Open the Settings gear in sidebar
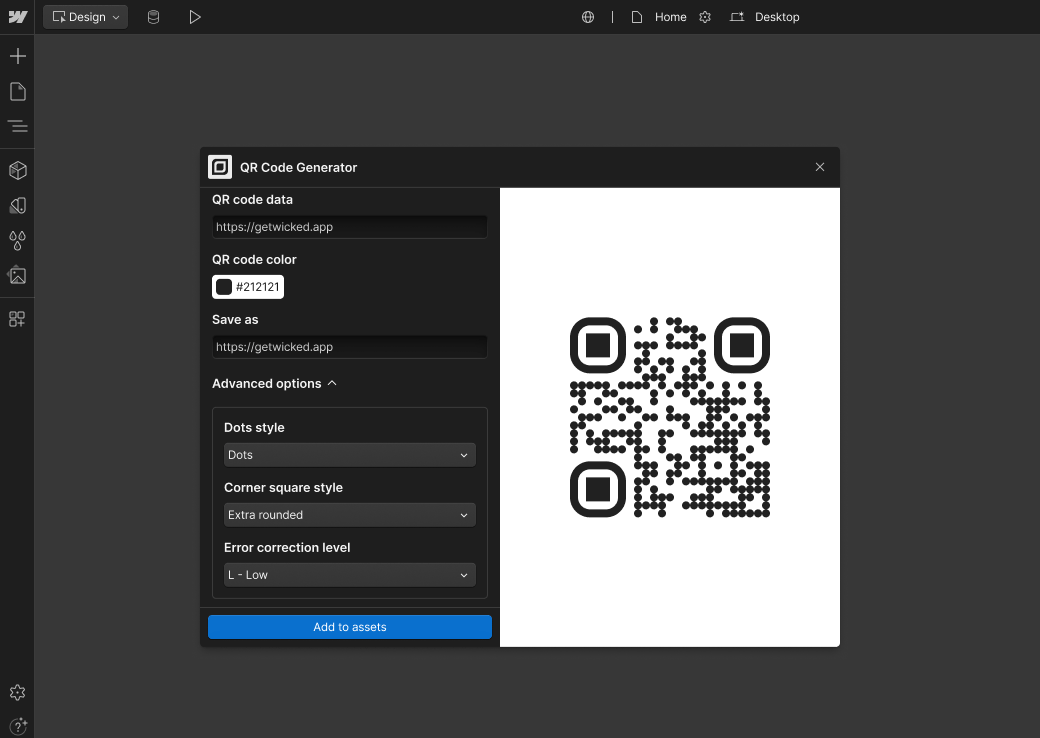 pyautogui.click(x=18, y=693)
